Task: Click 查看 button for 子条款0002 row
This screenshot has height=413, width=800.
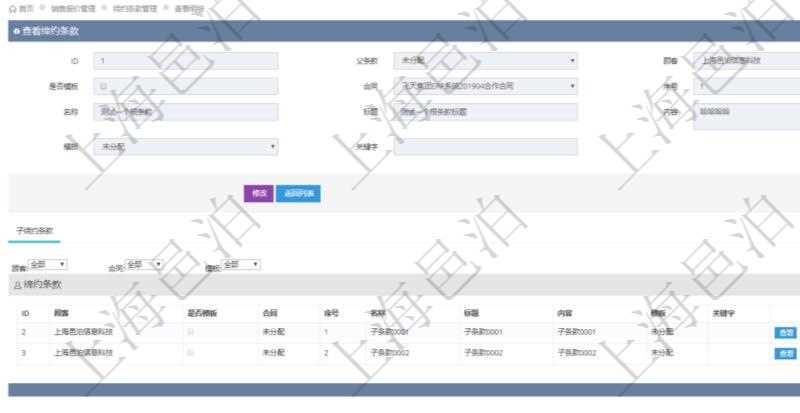Action: tap(786, 353)
